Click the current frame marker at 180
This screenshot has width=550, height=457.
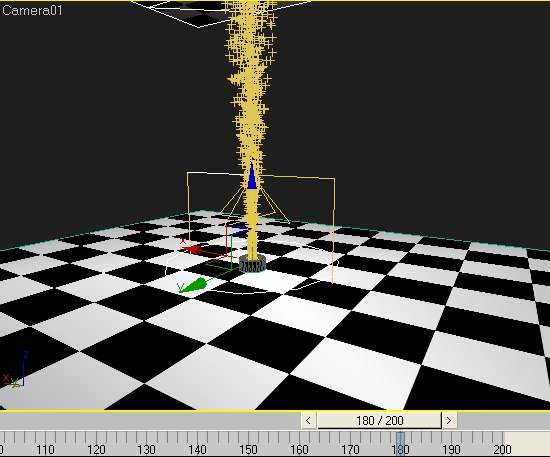click(400, 443)
